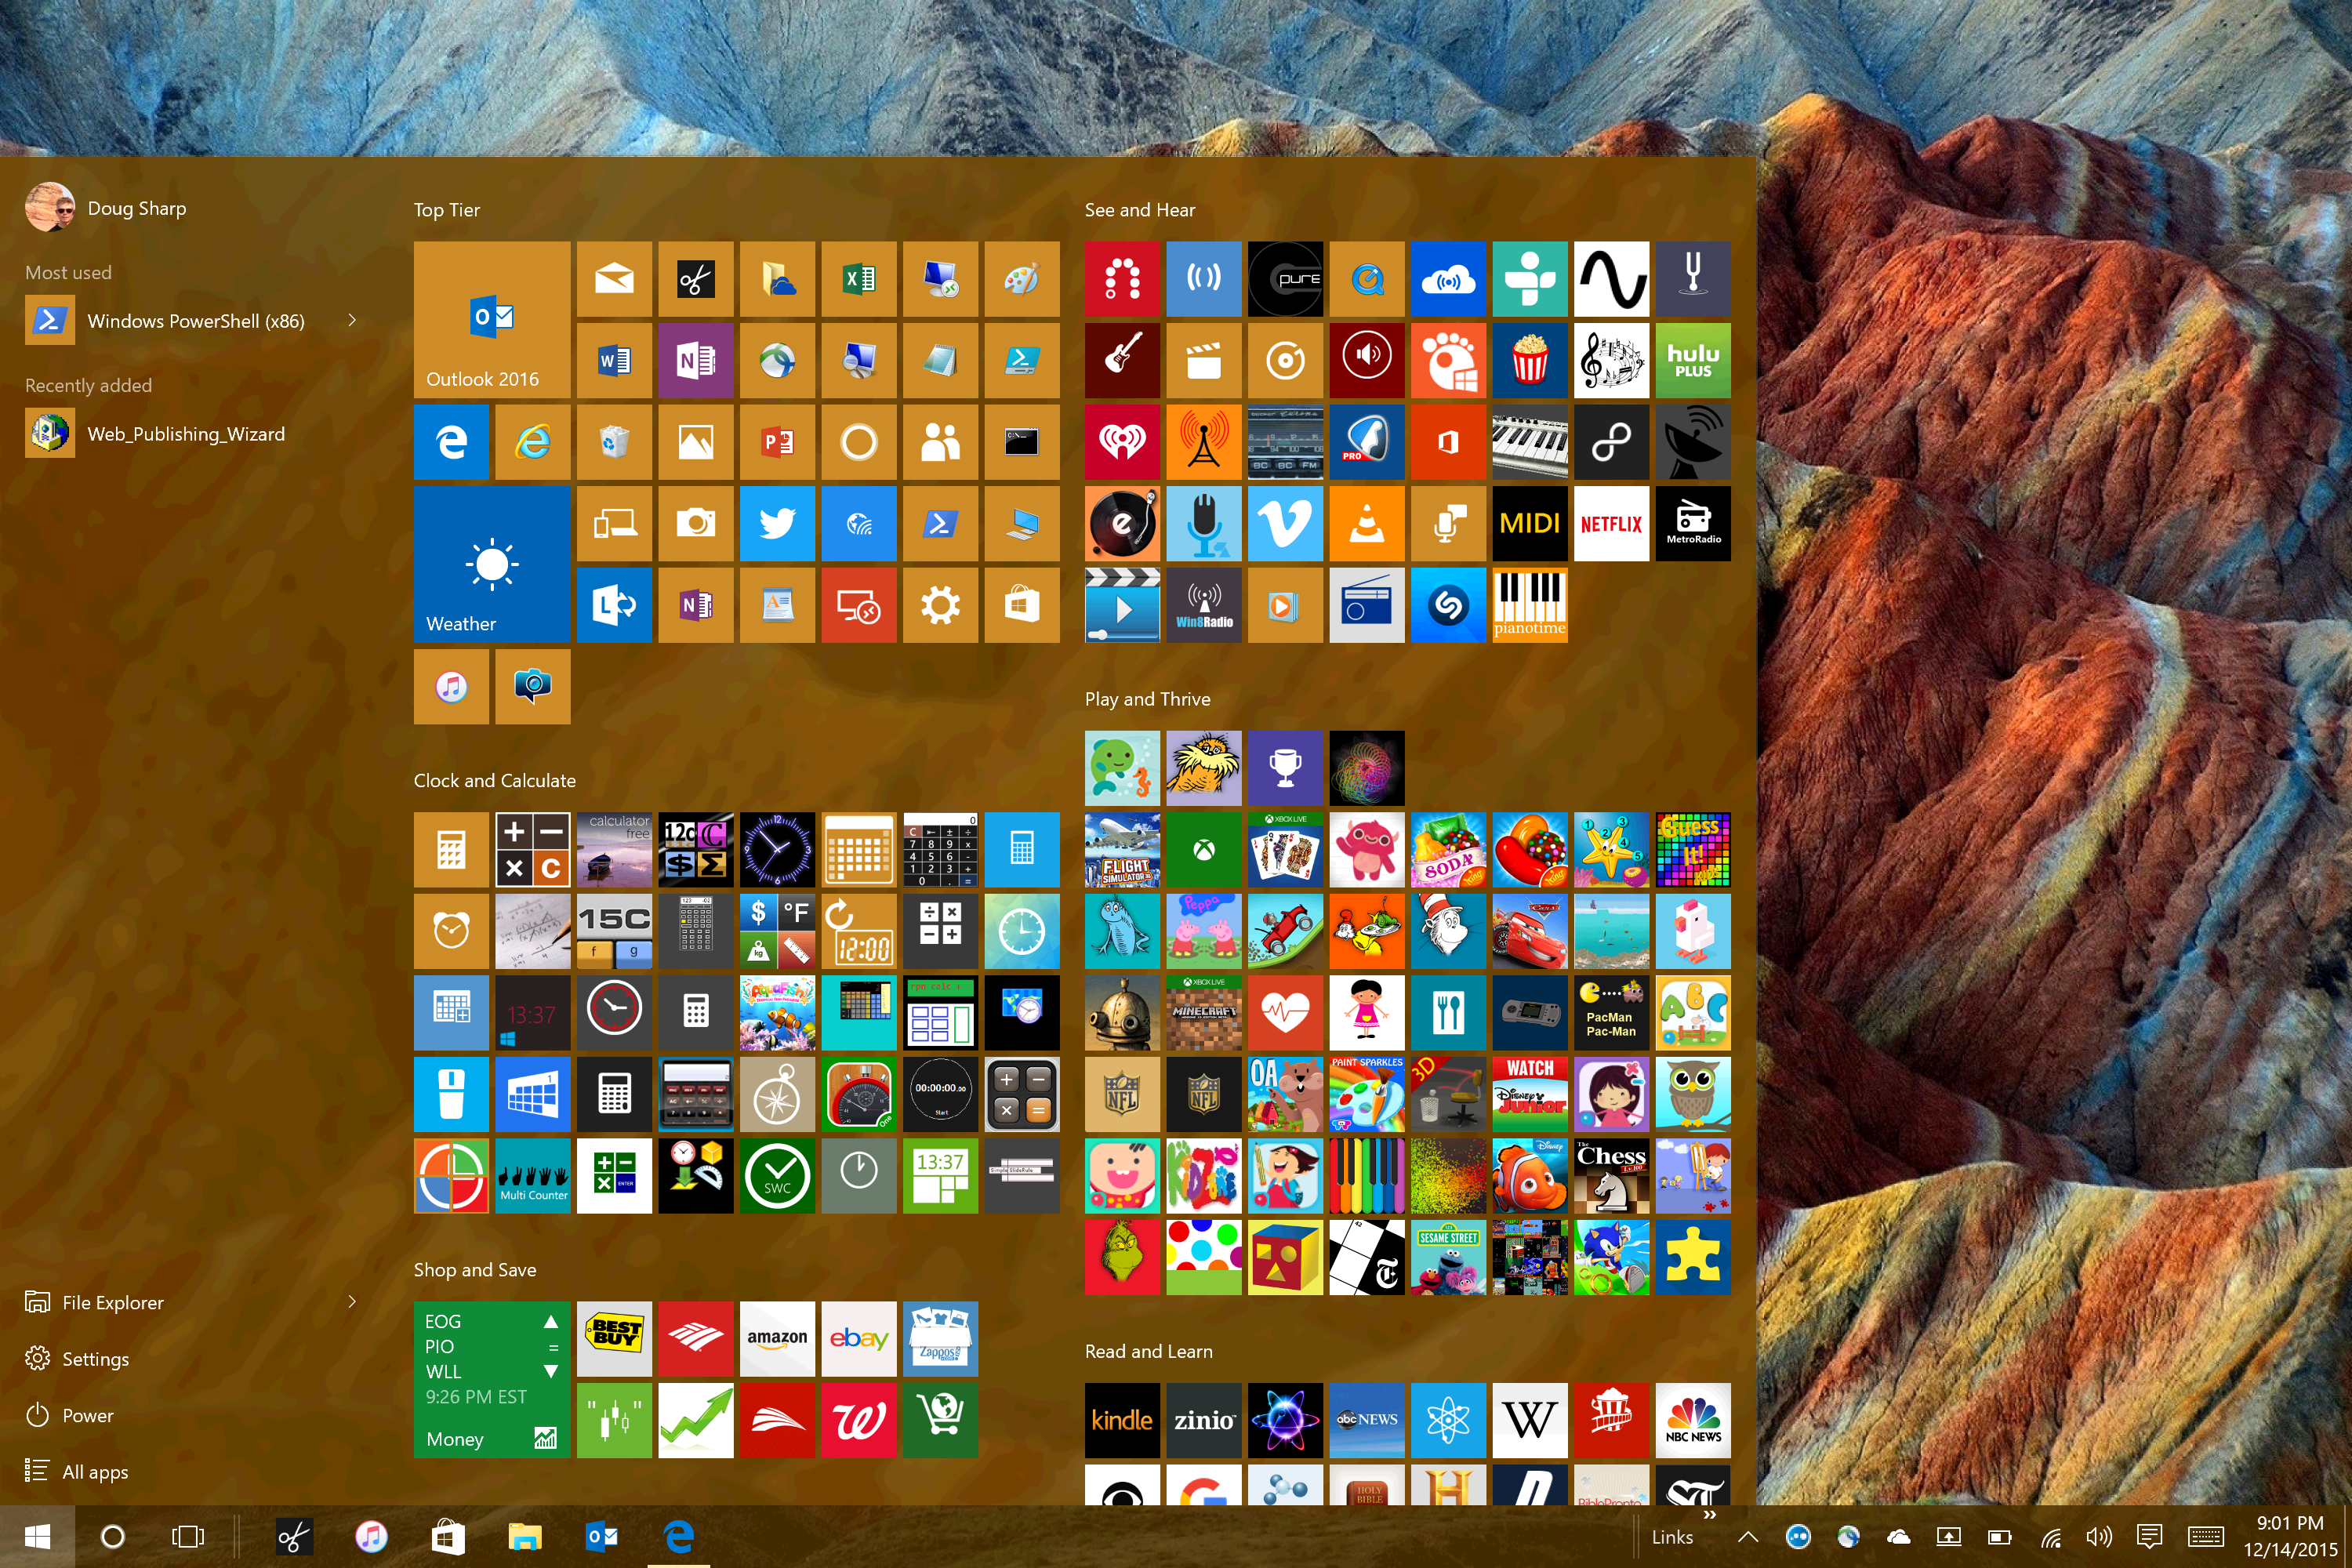Image resolution: width=2352 pixels, height=1568 pixels.
Task: Open the Multi Counter tile
Action: [x=533, y=1175]
